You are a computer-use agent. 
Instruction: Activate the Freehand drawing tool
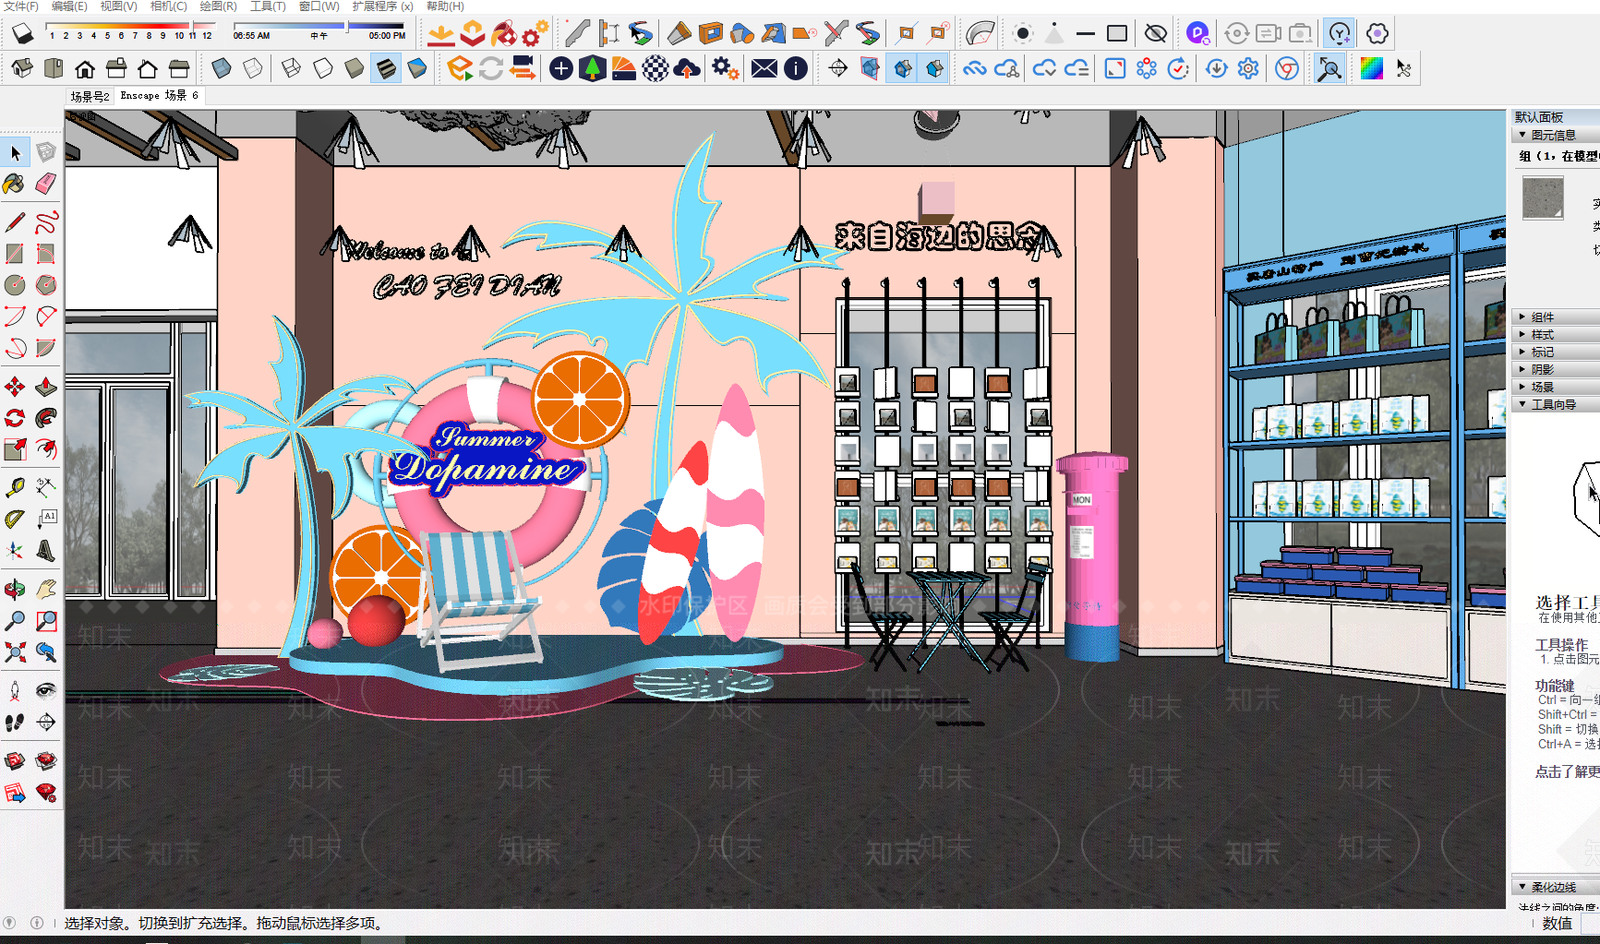[46, 222]
